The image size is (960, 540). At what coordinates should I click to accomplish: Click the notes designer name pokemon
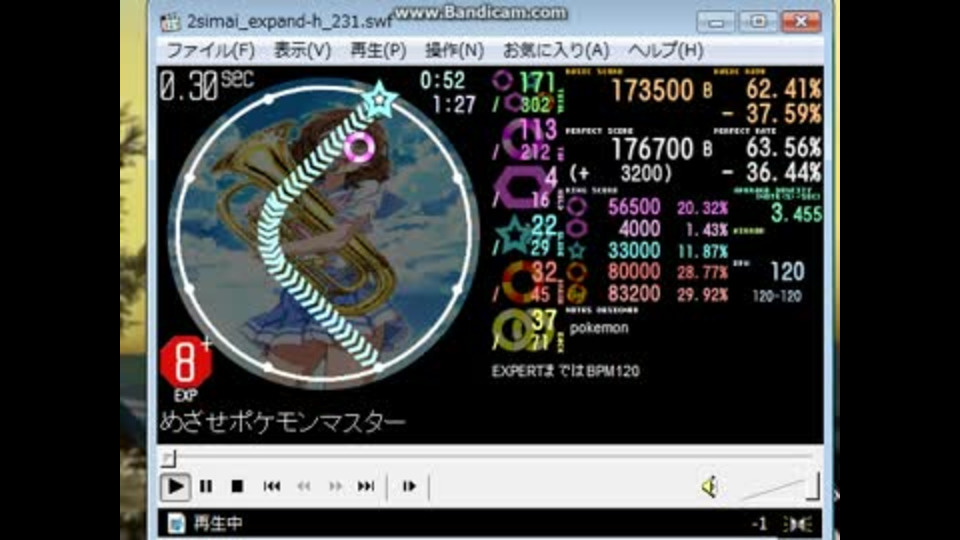click(x=599, y=328)
